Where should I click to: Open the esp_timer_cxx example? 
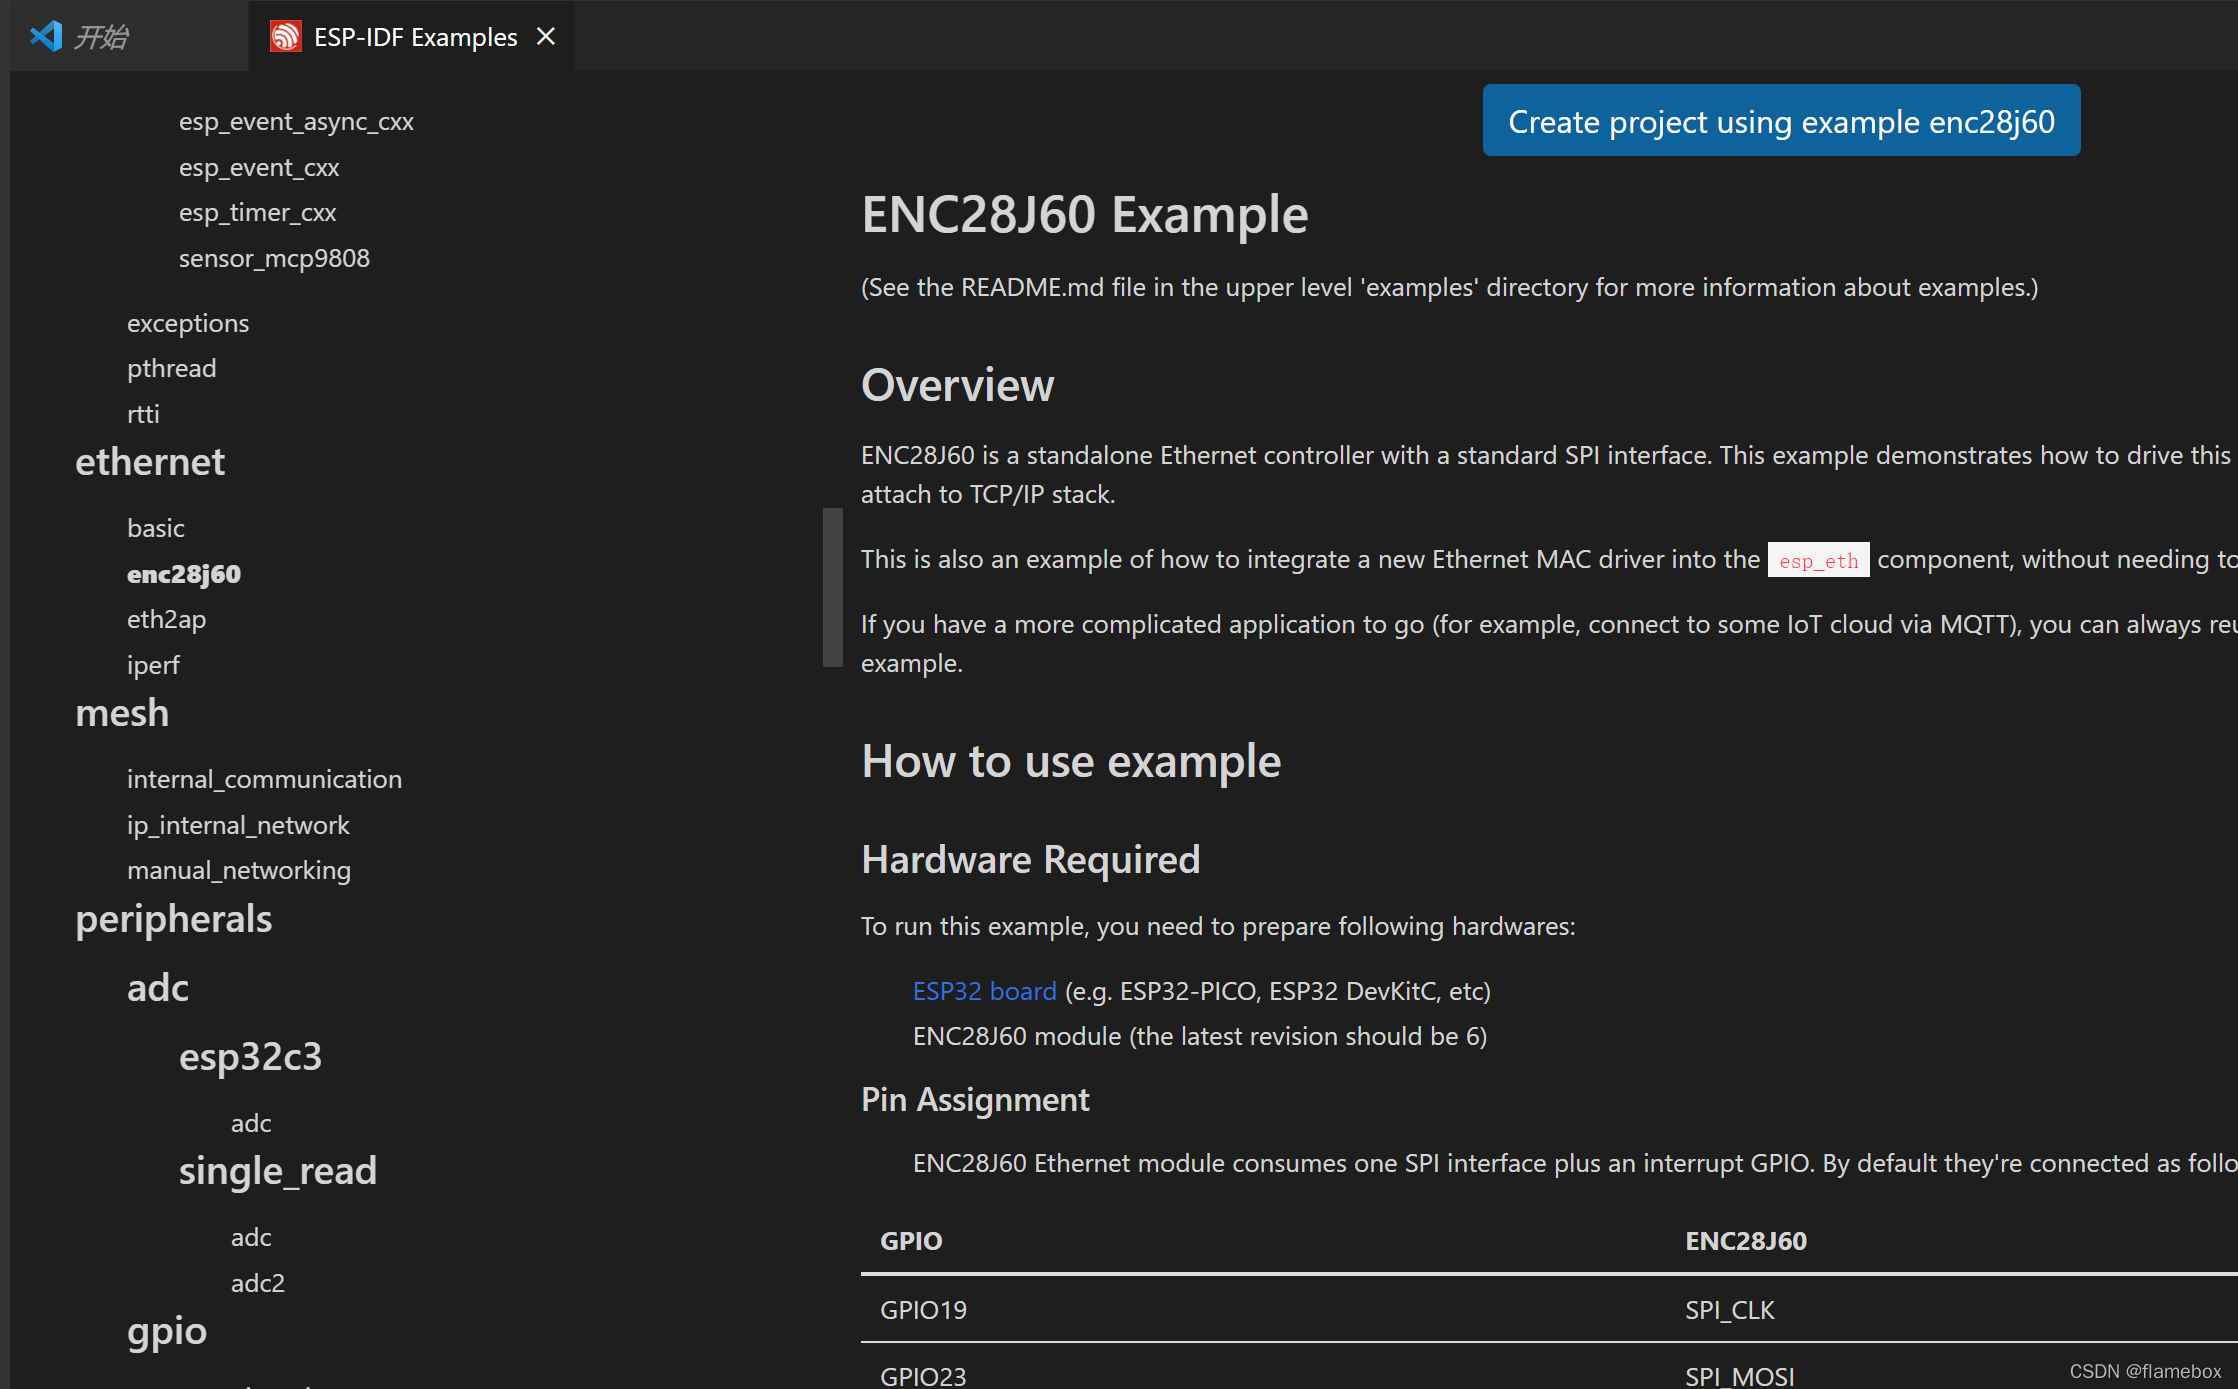tap(257, 213)
